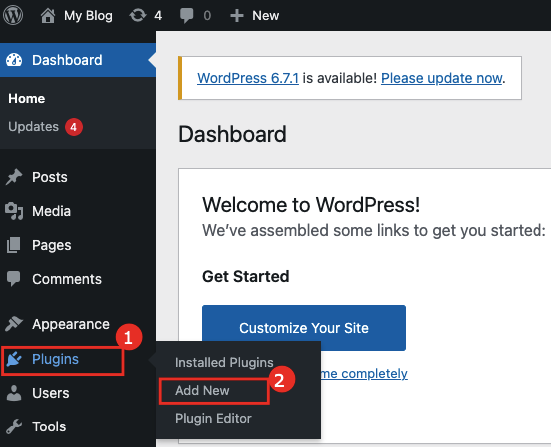Click the Users person icon
The height and width of the screenshot is (447, 551).
(x=14, y=393)
